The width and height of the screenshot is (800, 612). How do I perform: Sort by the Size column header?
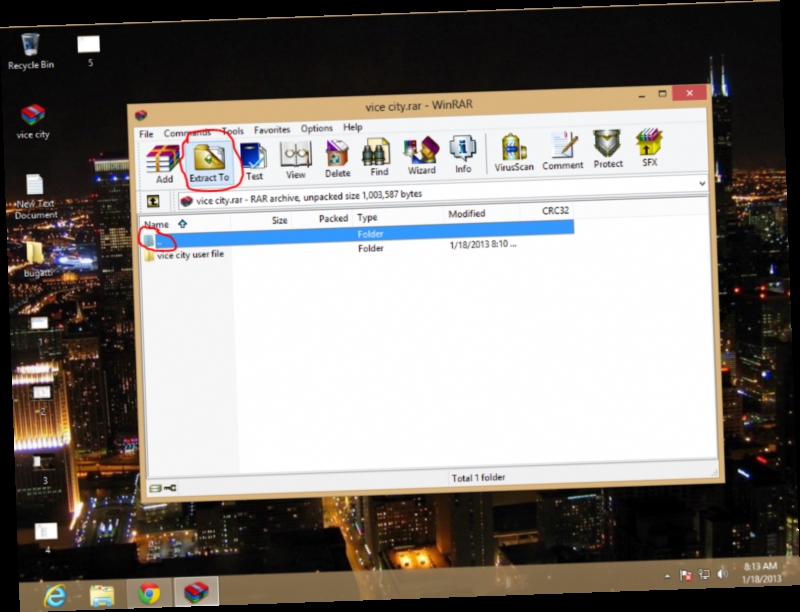(260, 220)
